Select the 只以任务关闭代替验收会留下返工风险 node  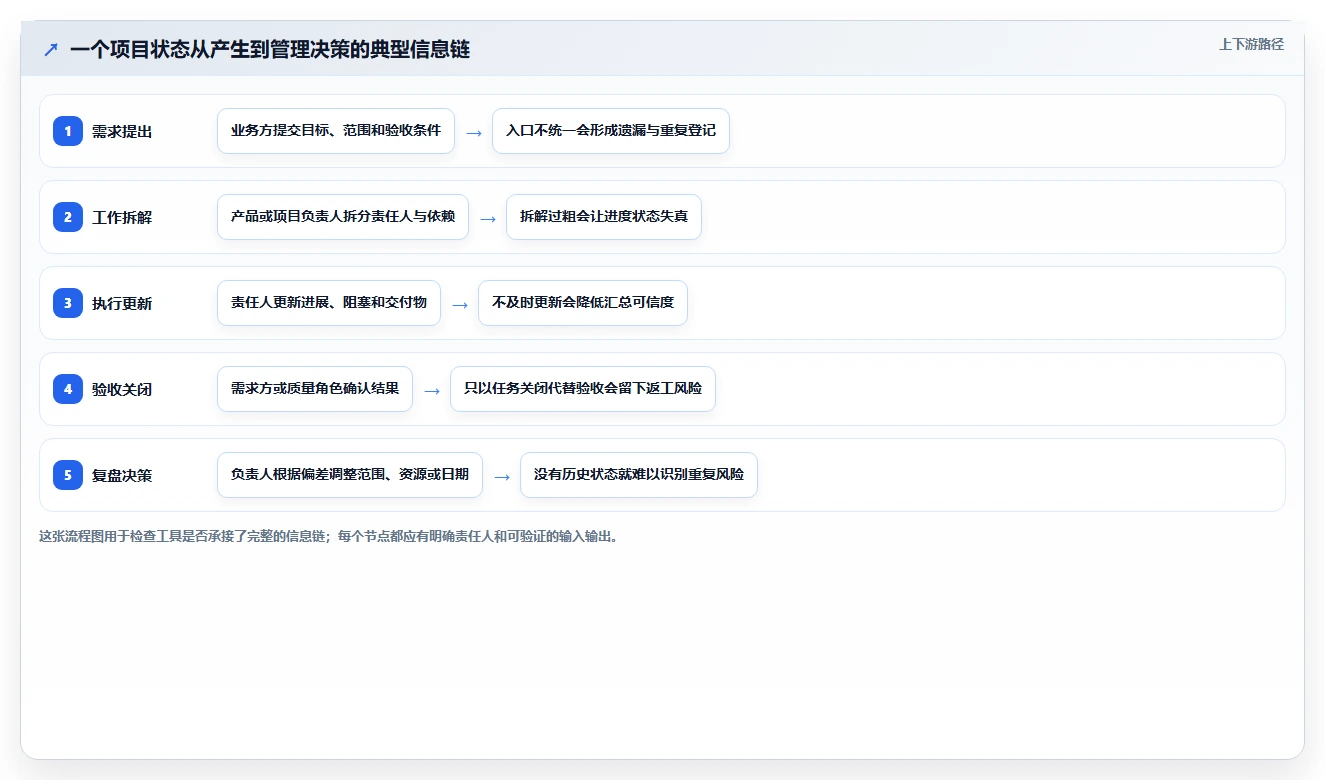pyautogui.click(x=583, y=389)
